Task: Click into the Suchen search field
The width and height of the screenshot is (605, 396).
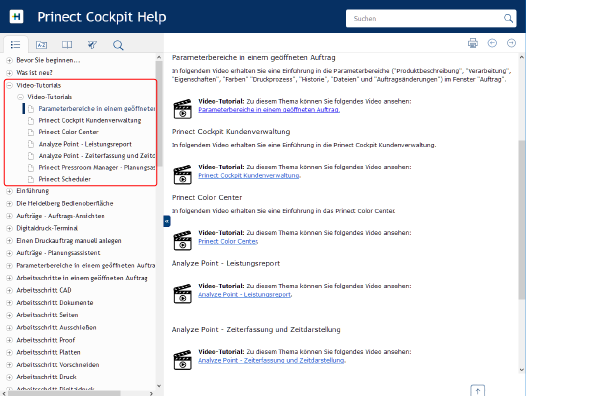Action: 424,18
